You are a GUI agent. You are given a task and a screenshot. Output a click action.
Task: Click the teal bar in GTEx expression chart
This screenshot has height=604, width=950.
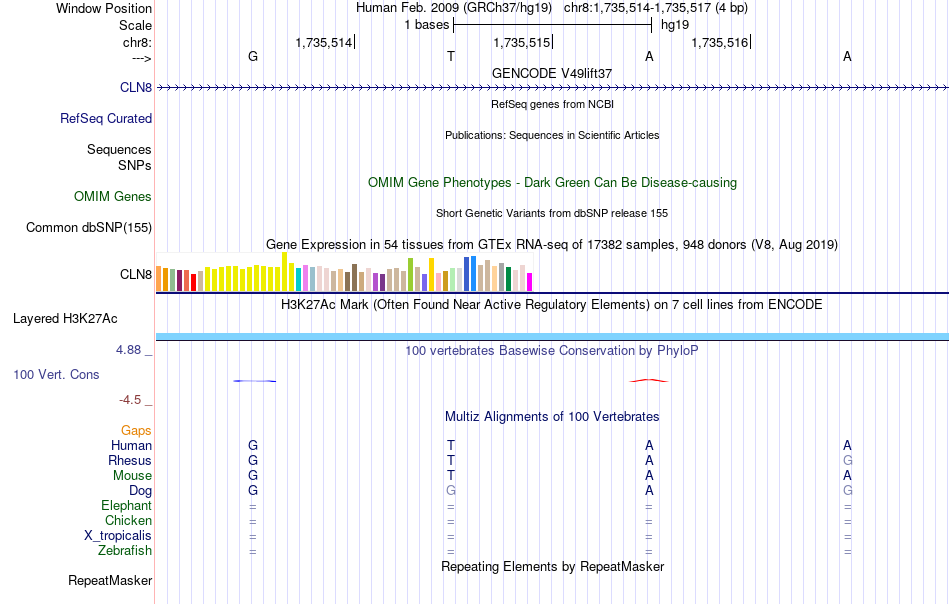coord(298,279)
